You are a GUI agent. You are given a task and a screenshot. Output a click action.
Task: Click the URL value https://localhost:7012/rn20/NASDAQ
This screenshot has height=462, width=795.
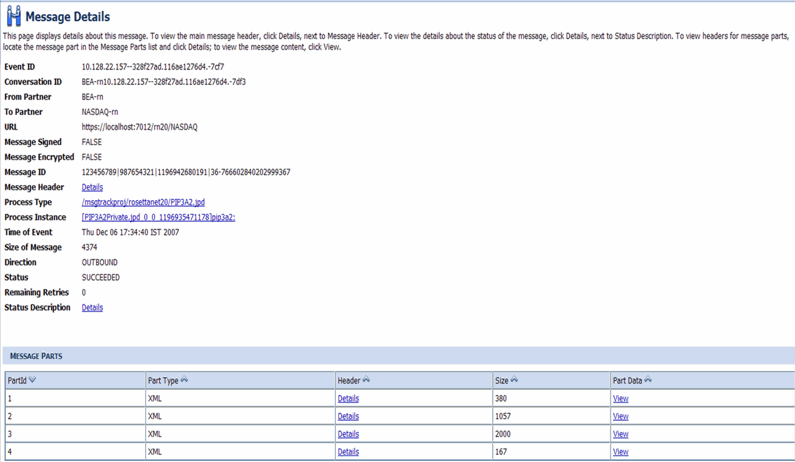(139, 127)
